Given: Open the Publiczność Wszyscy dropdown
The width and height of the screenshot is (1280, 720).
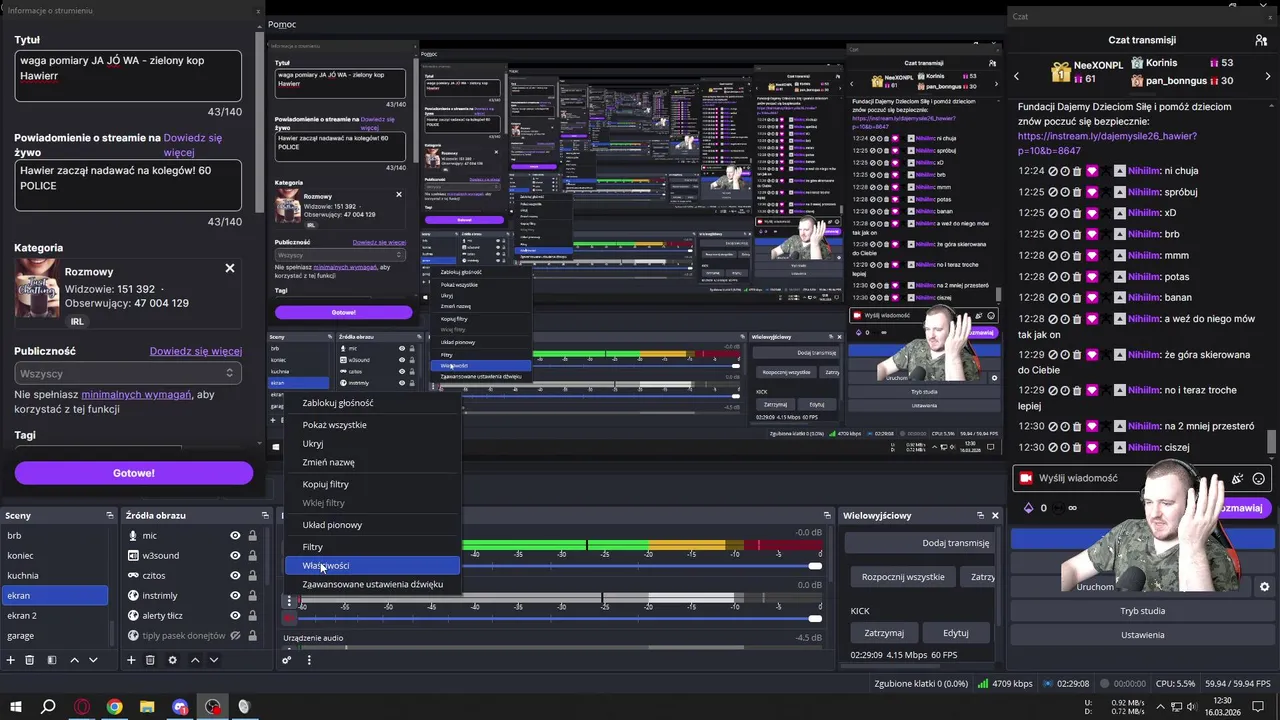Looking at the screenshot, I should tap(128, 373).
